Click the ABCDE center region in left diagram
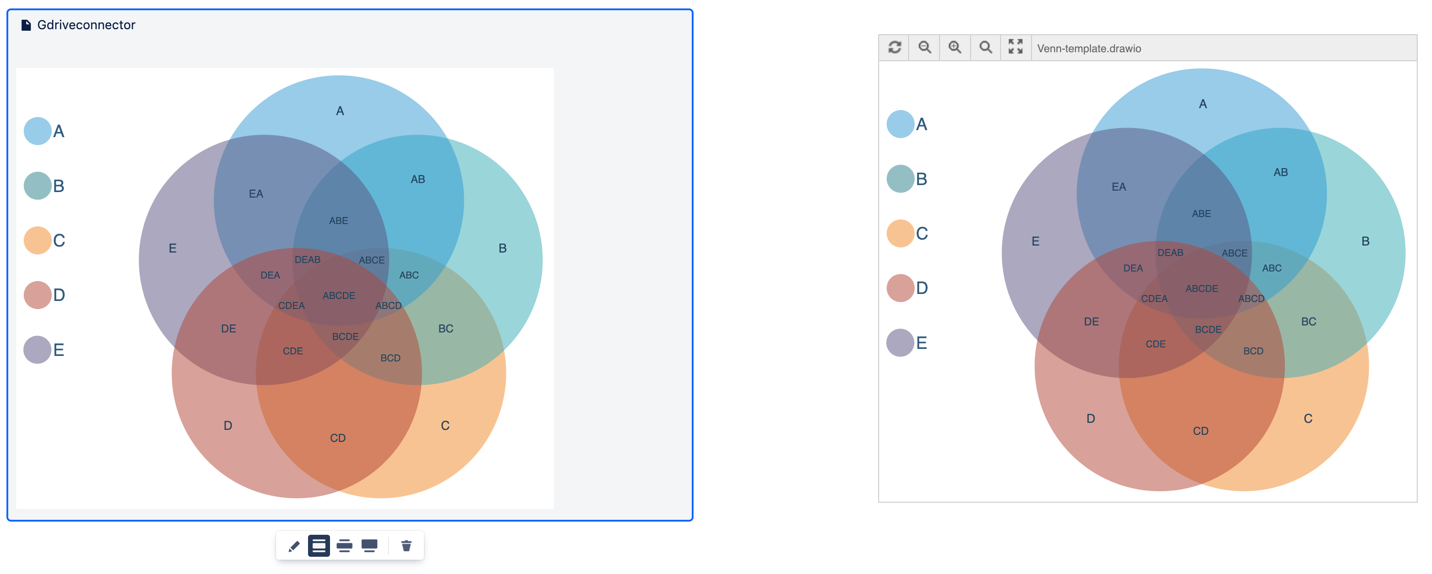This screenshot has height=574, width=1432. pyautogui.click(x=339, y=296)
